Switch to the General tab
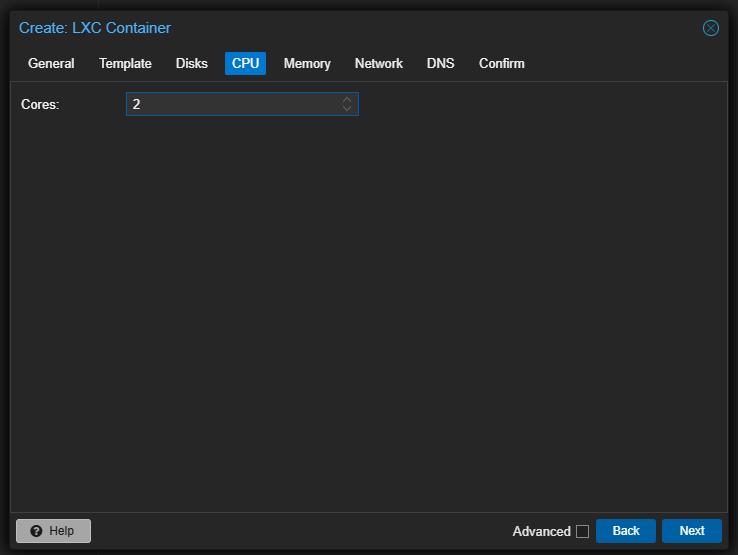Image resolution: width=738 pixels, height=555 pixels. point(51,63)
